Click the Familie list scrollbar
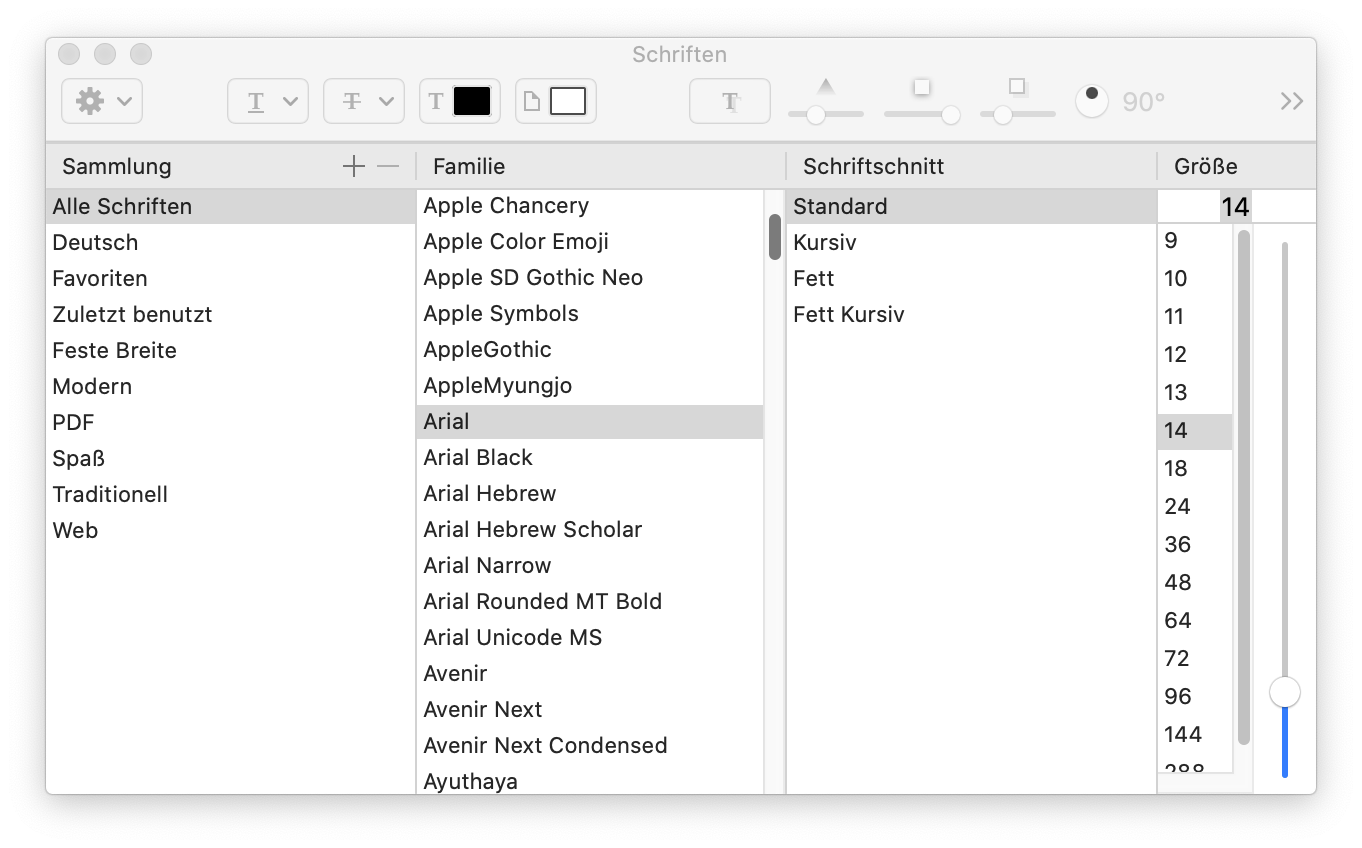1362x848 pixels. tap(775, 238)
